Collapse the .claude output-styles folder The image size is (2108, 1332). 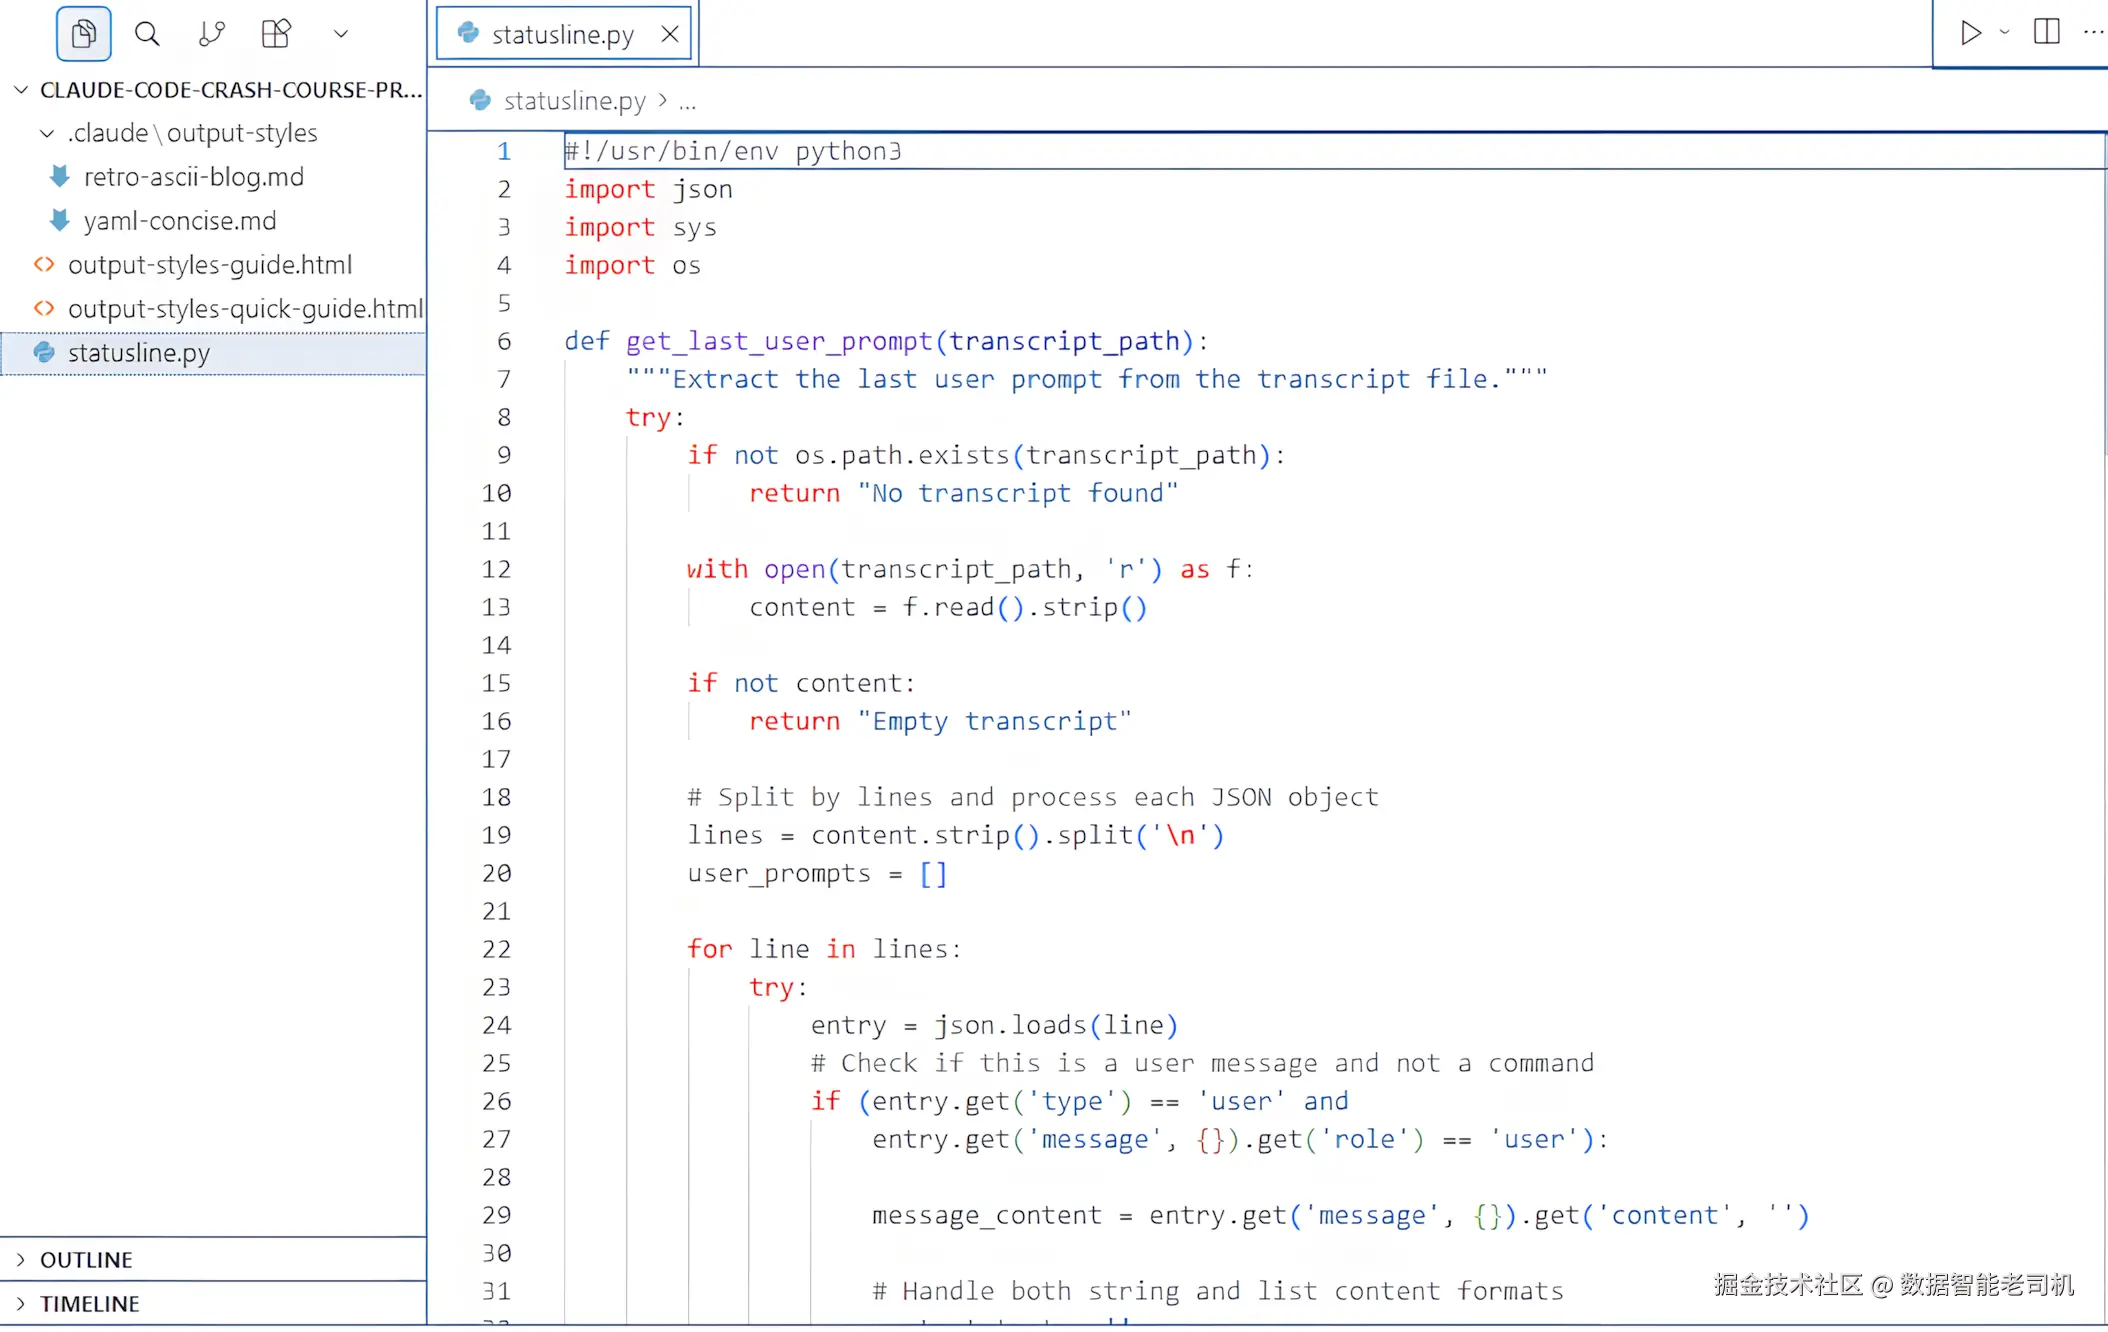point(47,133)
